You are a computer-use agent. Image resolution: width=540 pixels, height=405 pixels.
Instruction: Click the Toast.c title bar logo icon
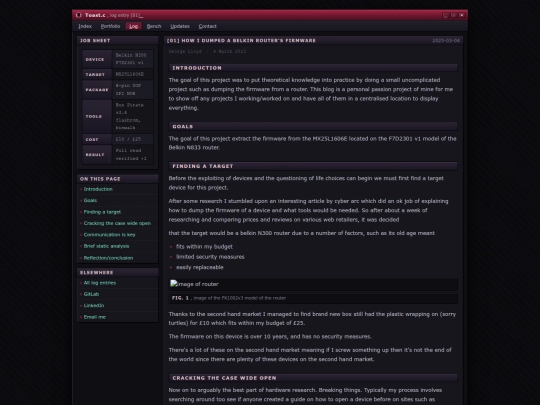79,15
